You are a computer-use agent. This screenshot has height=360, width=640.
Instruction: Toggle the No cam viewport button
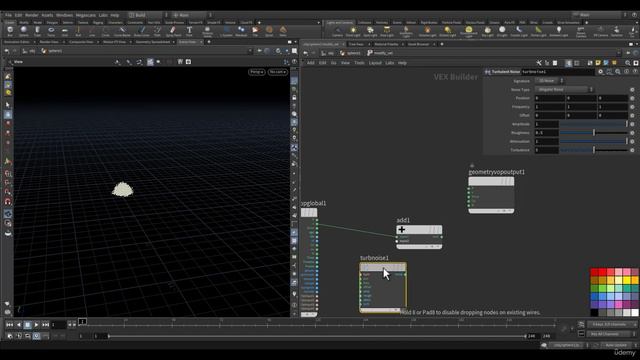tap(278, 72)
